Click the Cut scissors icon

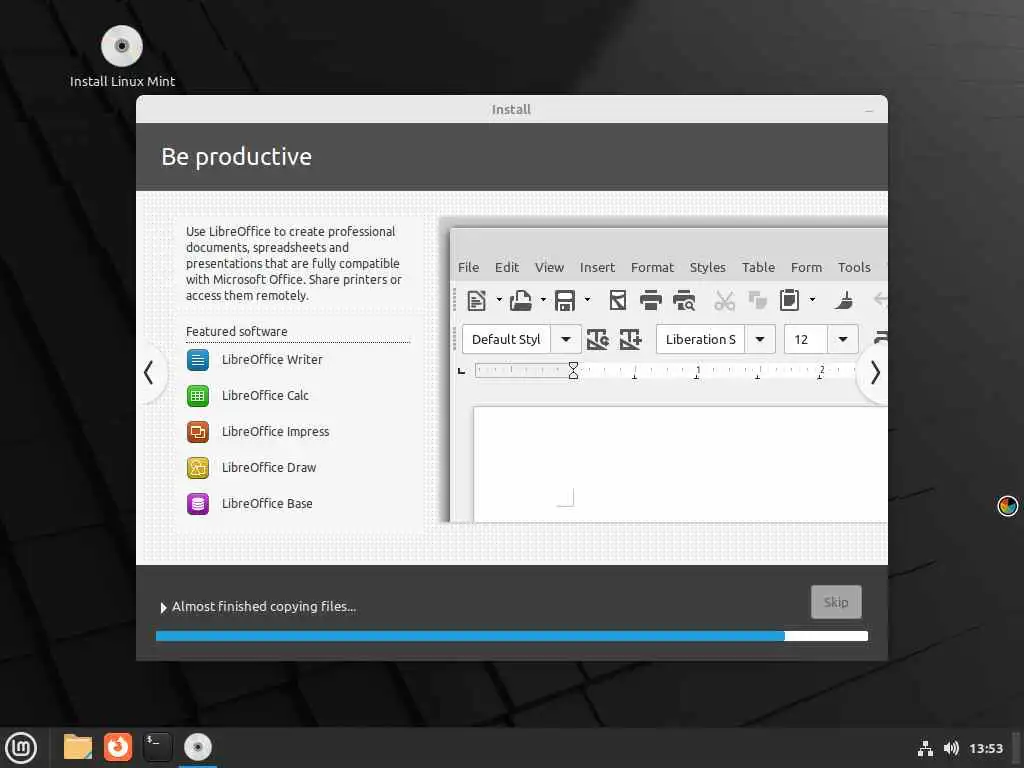724,300
